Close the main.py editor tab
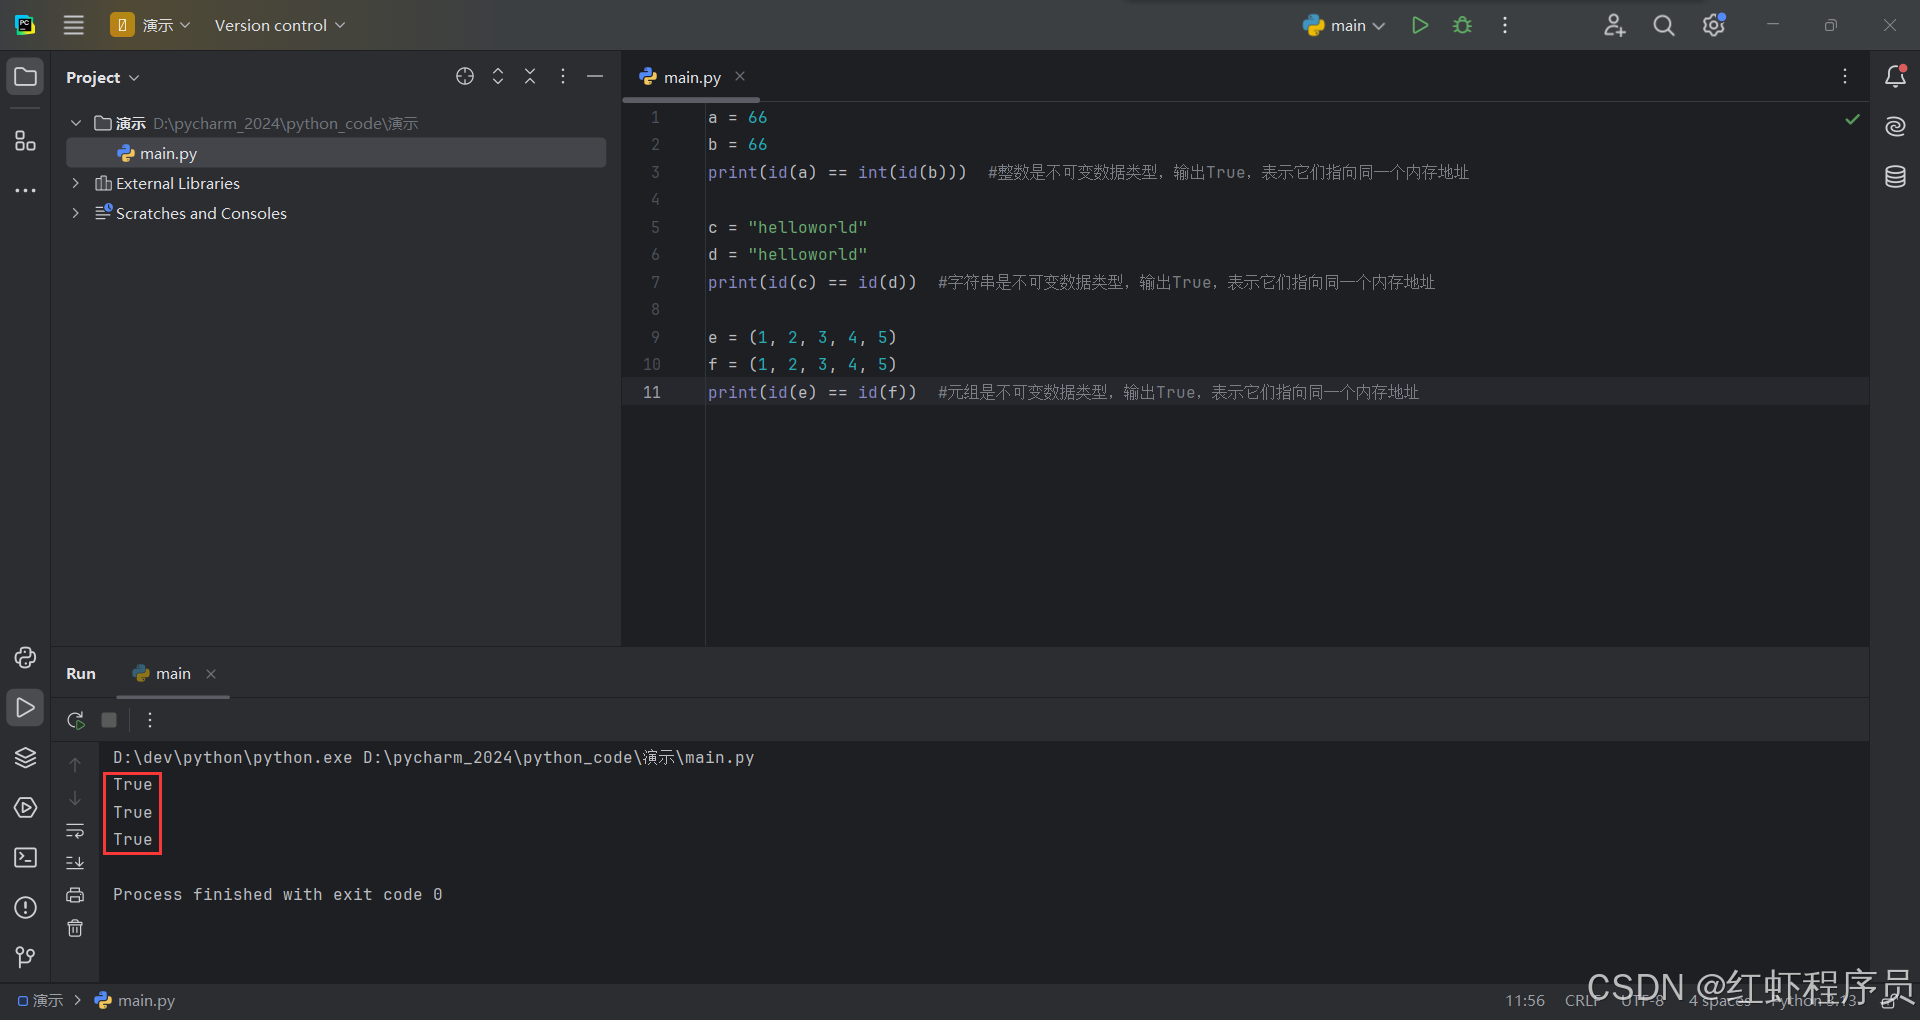 tap(740, 76)
